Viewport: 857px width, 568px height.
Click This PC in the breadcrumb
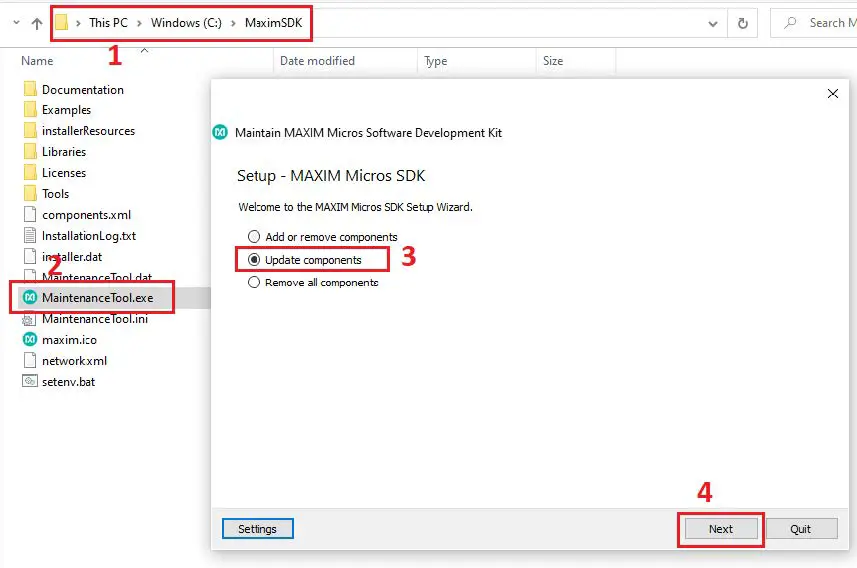tap(108, 23)
